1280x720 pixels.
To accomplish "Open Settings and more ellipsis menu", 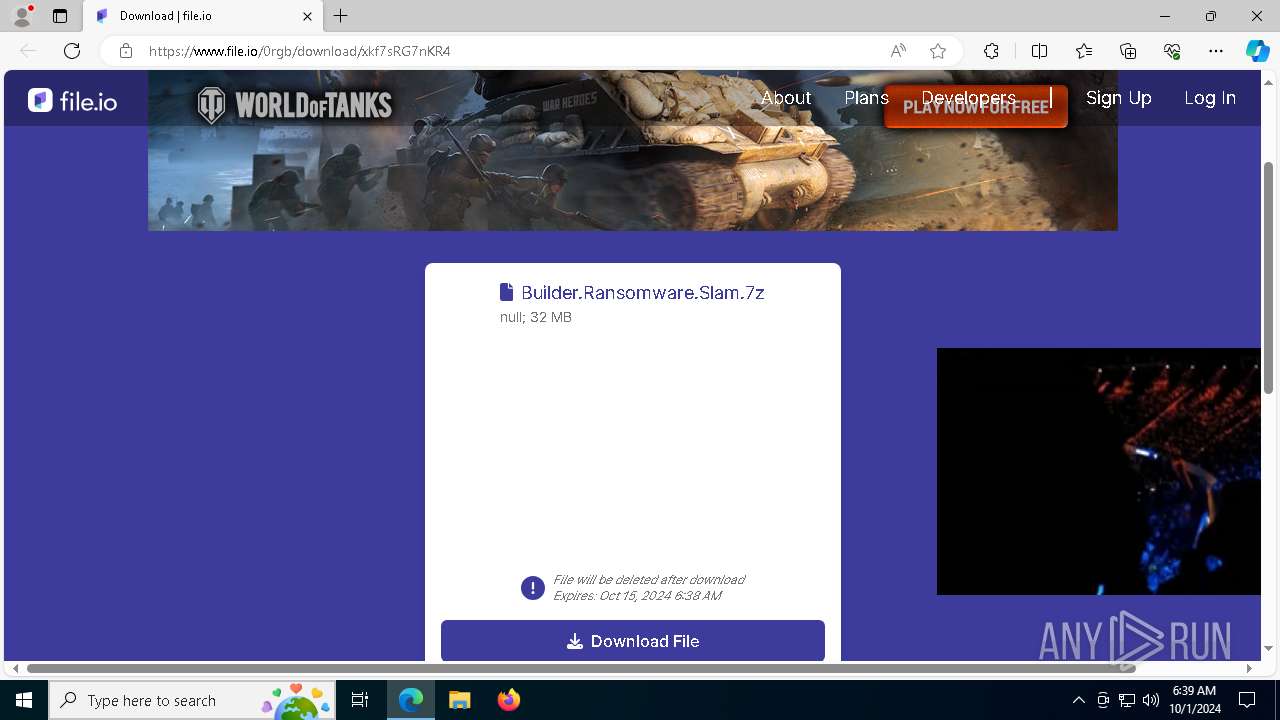I will [x=1216, y=51].
